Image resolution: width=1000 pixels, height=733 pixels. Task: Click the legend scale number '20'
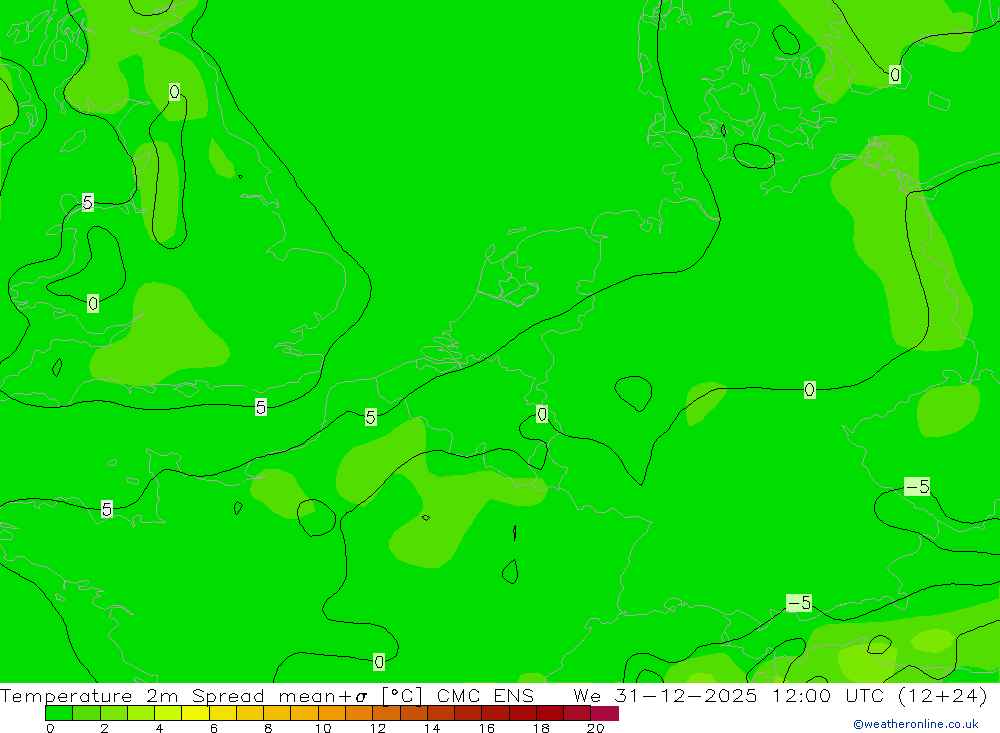pyautogui.click(x=596, y=728)
